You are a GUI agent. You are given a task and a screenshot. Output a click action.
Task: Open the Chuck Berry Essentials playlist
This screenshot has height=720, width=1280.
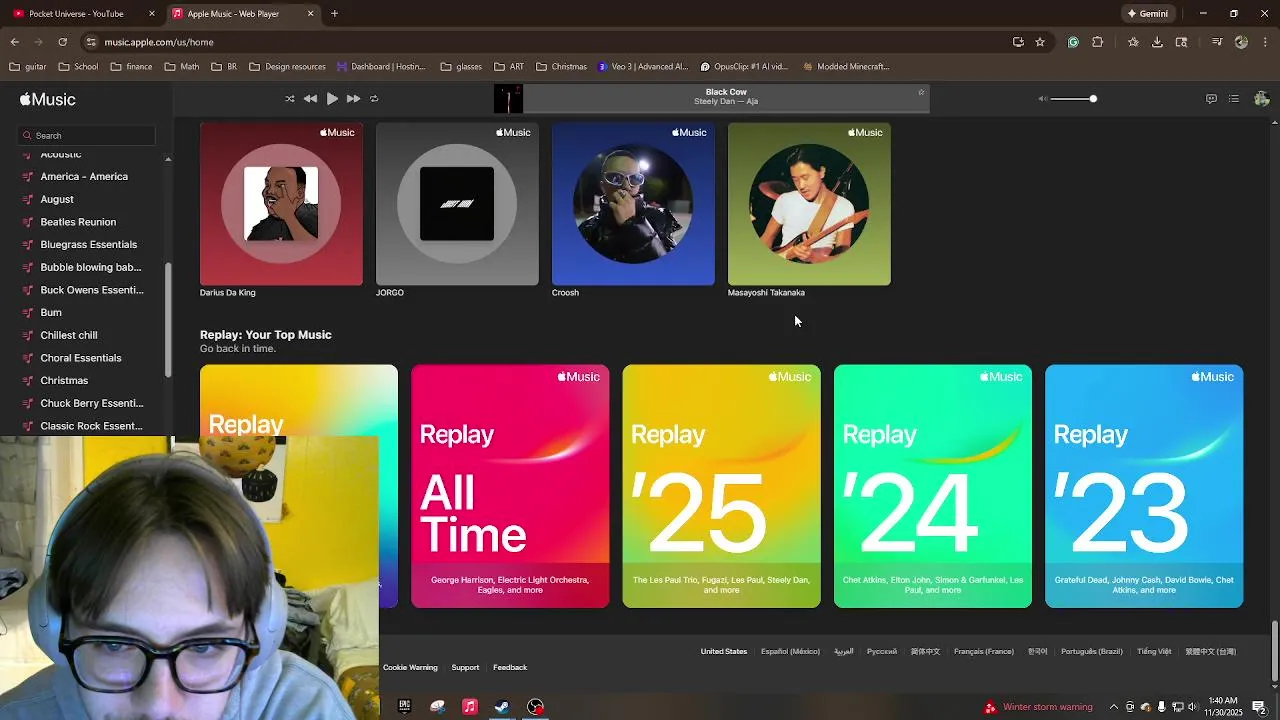click(92, 403)
